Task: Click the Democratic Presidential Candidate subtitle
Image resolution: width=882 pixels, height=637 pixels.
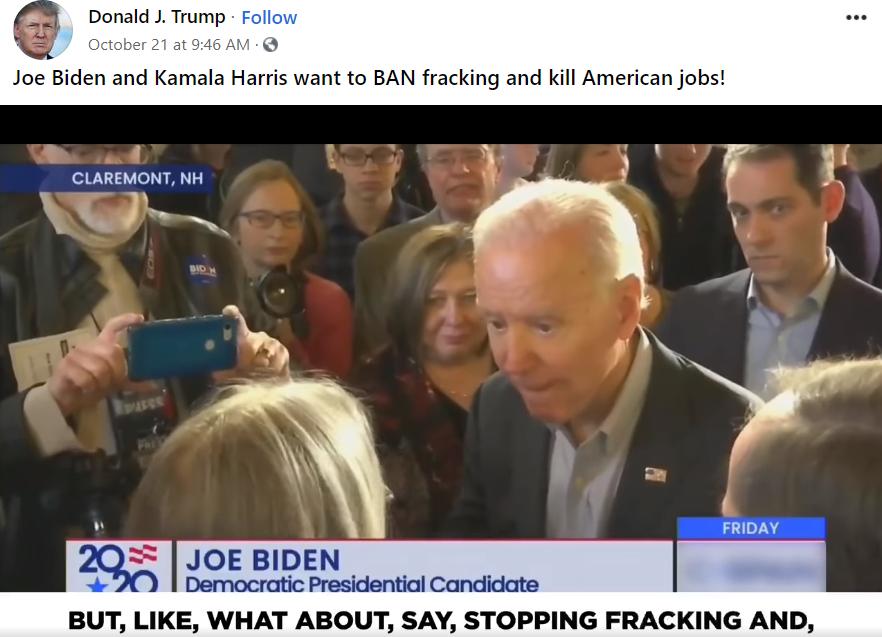Action: click(362, 585)
